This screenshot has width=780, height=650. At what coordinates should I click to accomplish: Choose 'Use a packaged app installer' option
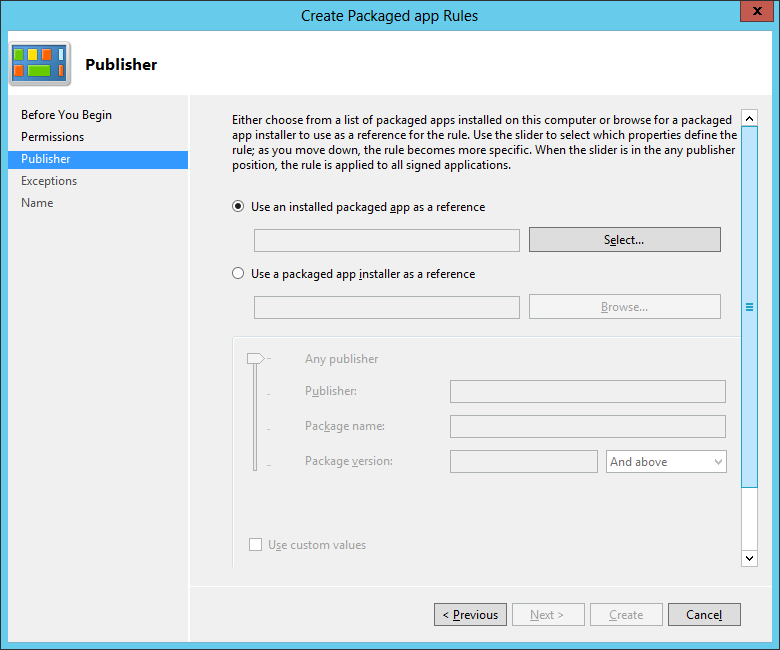click(x=238, y=273)
